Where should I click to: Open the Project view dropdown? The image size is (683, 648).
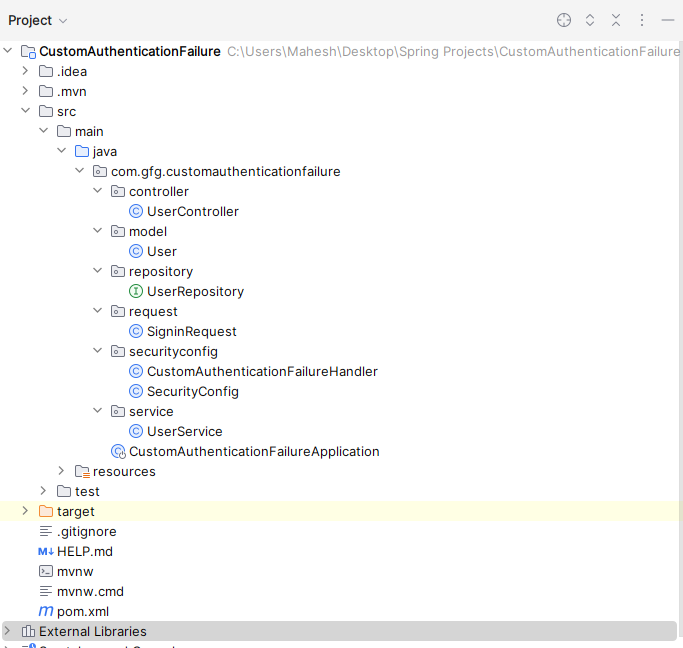[x=37, y=20]
